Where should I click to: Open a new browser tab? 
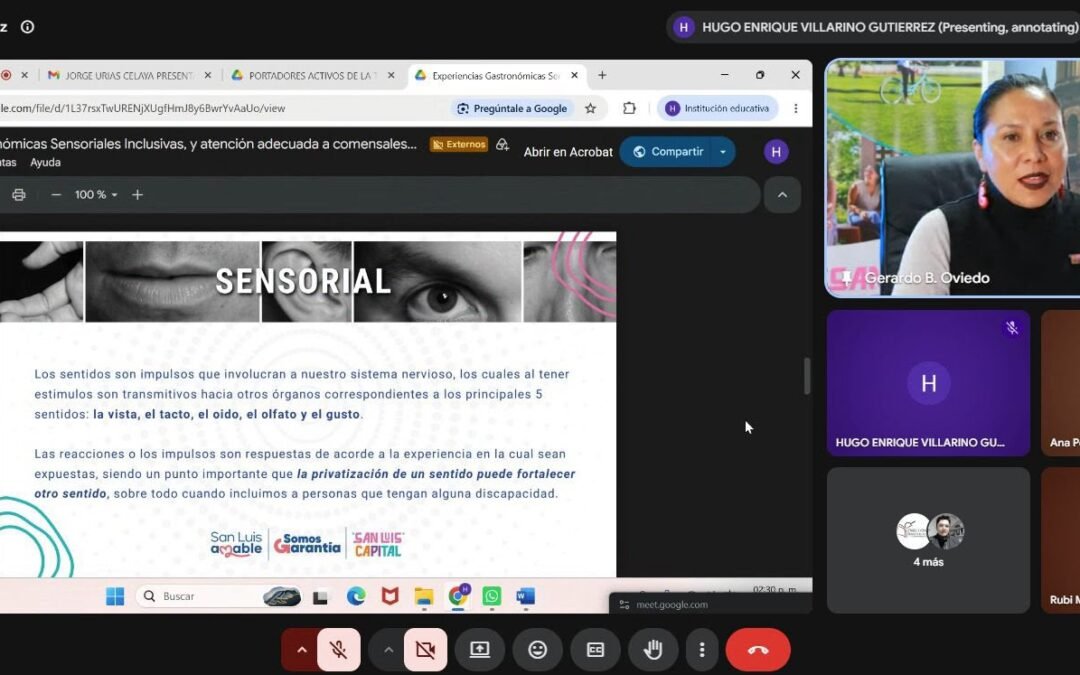[602, 75]
